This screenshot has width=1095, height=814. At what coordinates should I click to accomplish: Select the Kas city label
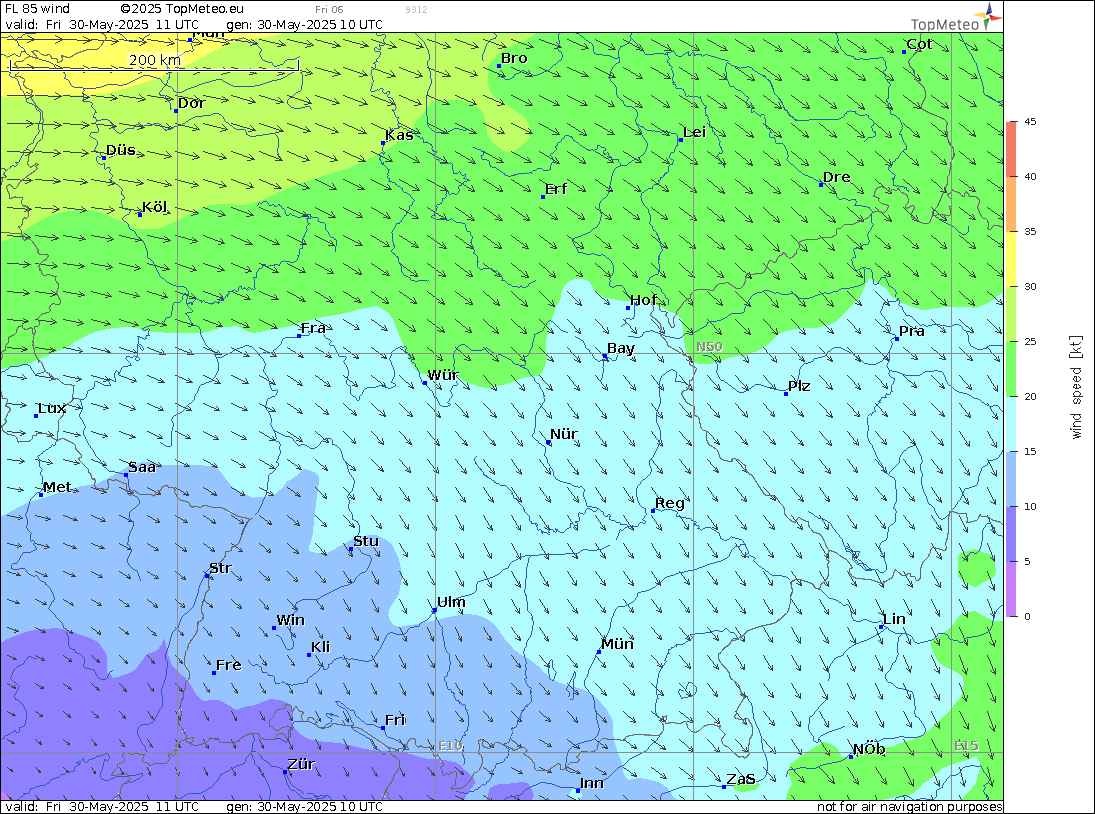(x=399, y=135)
